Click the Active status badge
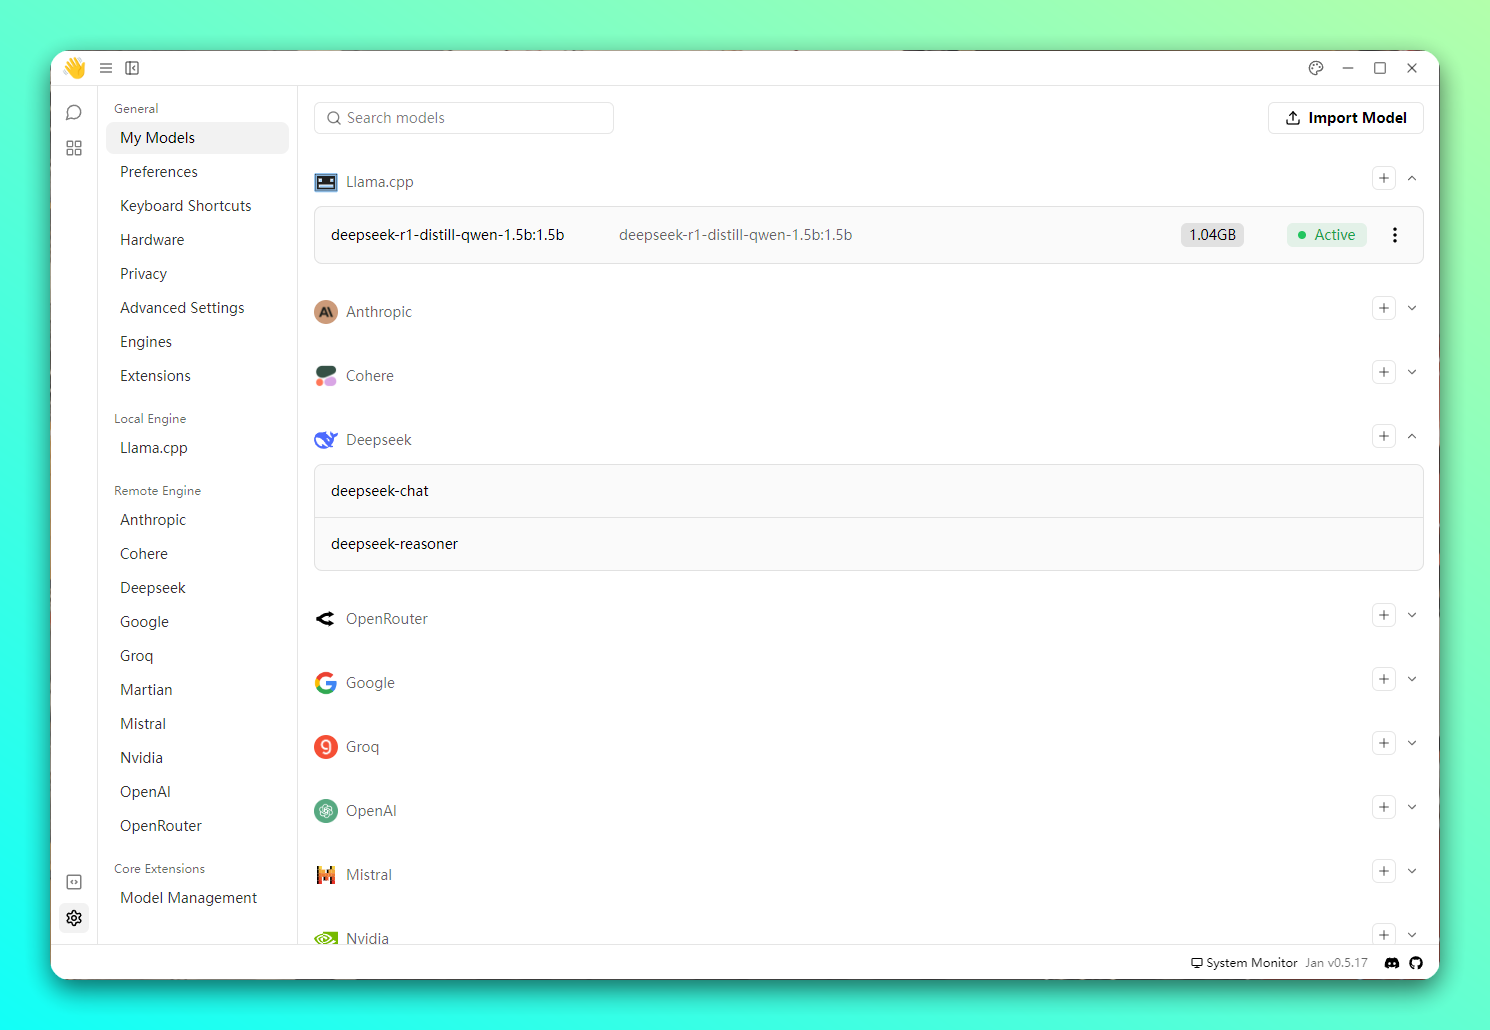 click(x=1327, y=235)
